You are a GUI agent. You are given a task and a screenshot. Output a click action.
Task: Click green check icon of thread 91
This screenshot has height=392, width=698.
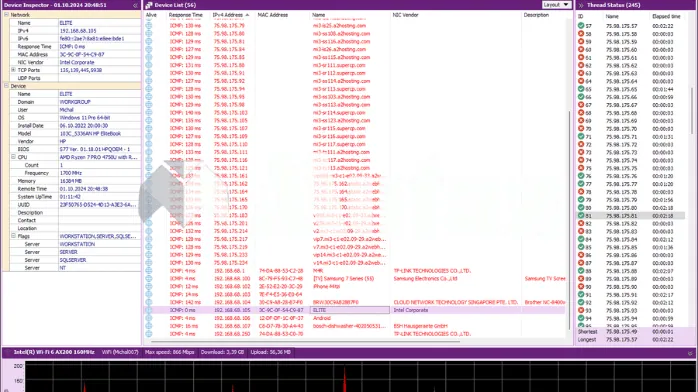coord(581,295)
